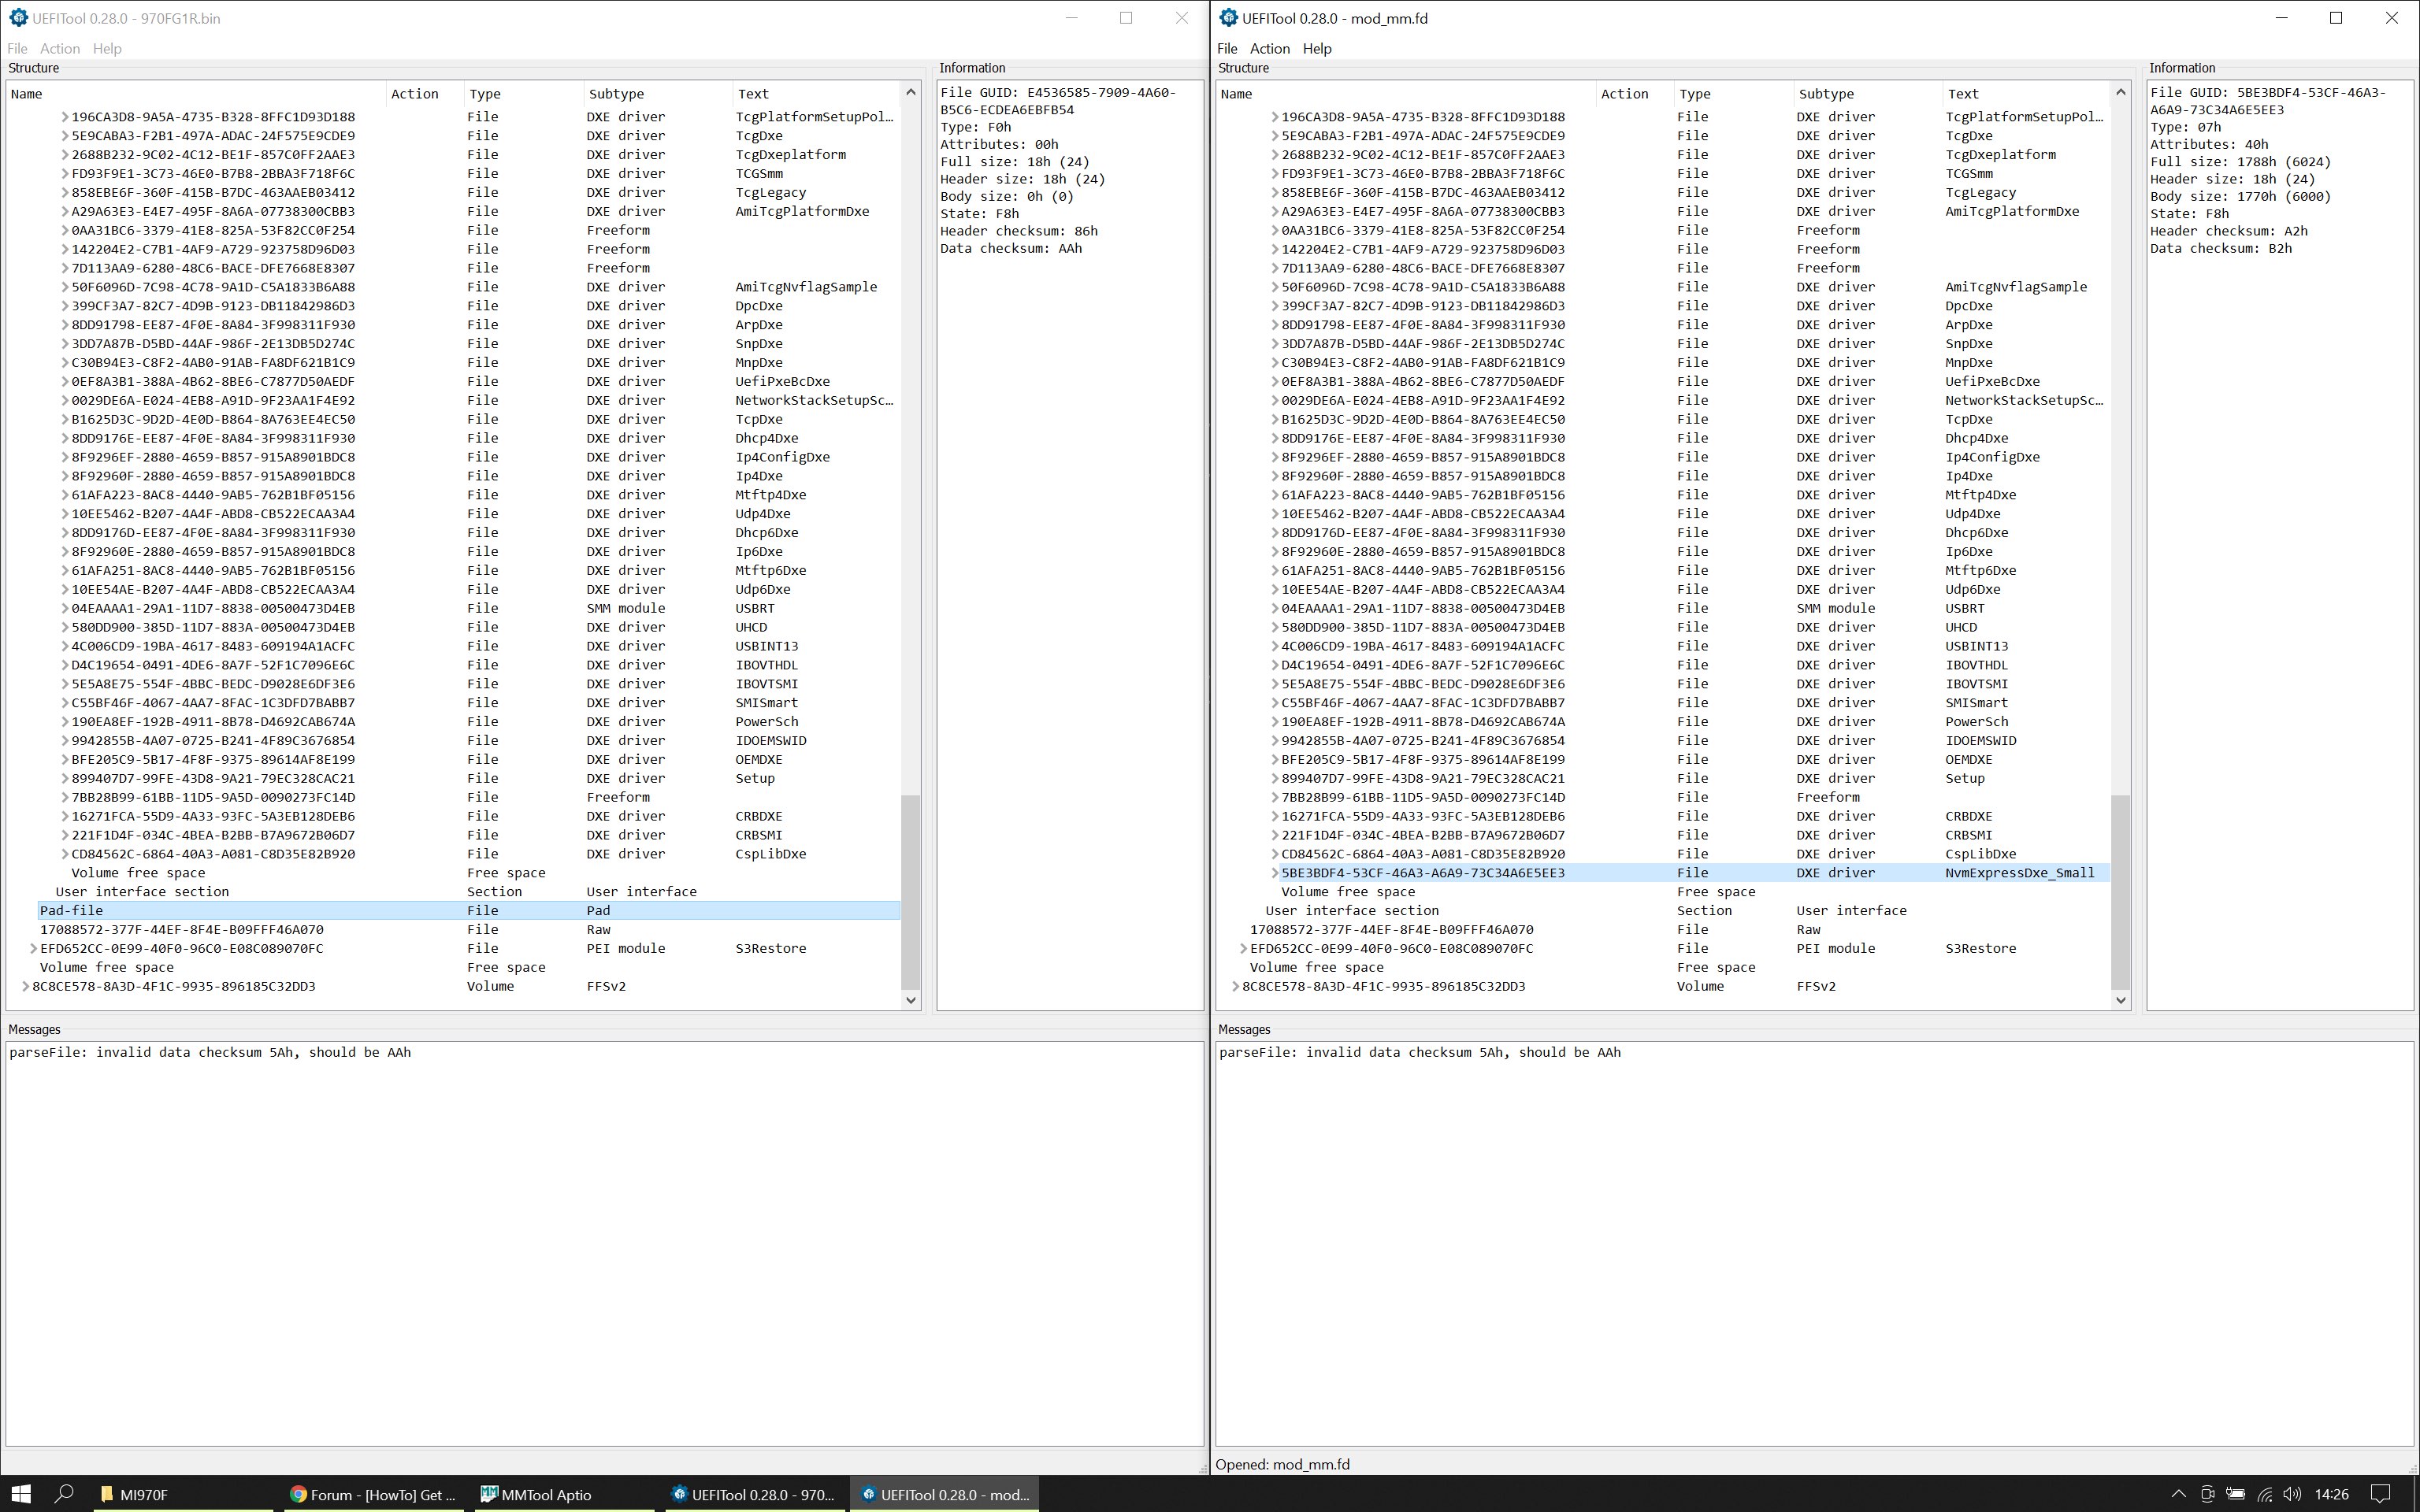Click File GUID text in left Information panel
2420x1512 pixels.
pyautogui.click(x=1058, y=101)
